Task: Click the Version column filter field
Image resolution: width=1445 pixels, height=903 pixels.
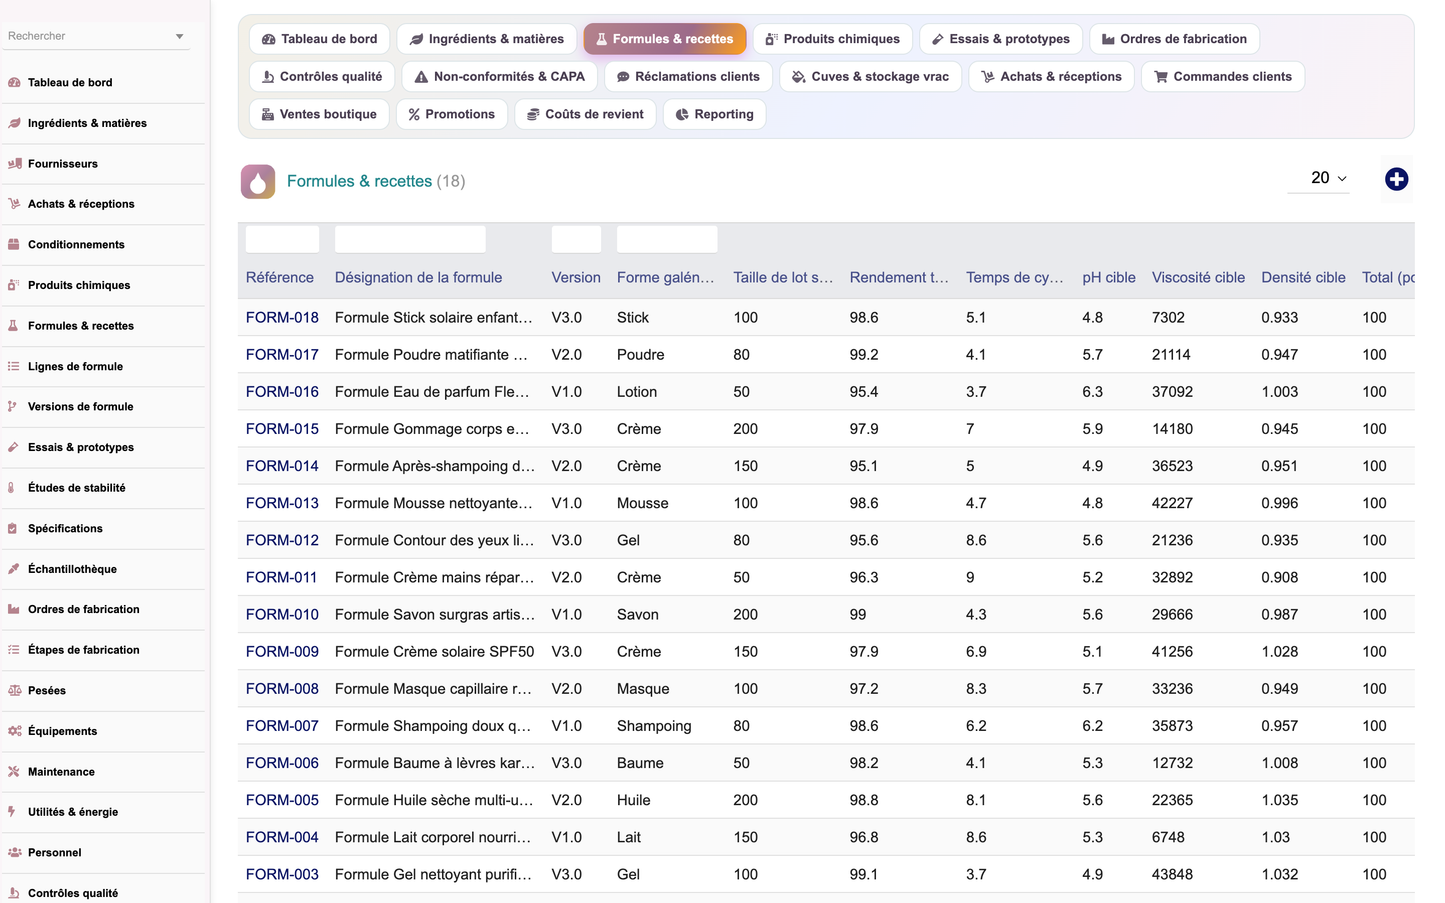Action: coord(576,239)
